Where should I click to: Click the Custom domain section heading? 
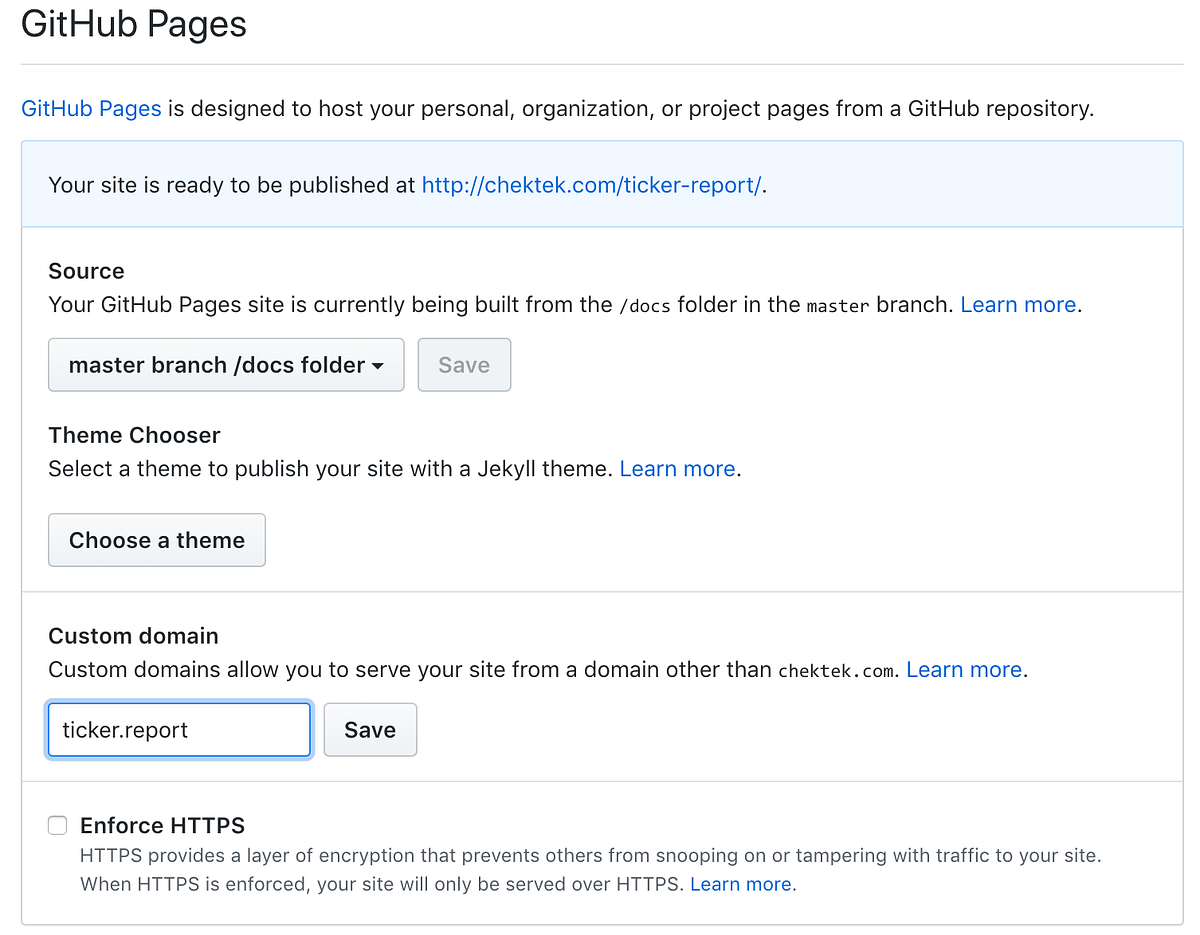pos(133,636)
